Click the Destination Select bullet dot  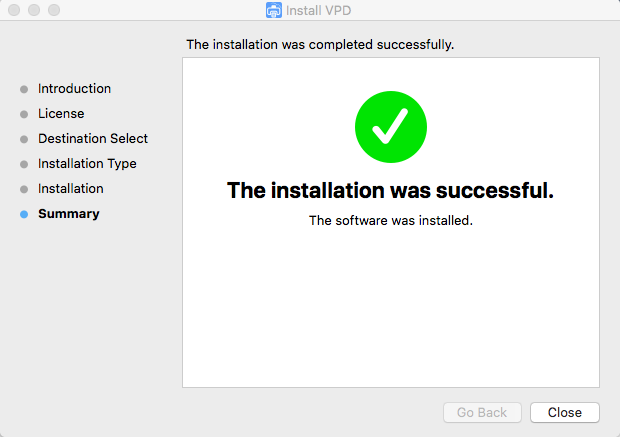(24, 139)
